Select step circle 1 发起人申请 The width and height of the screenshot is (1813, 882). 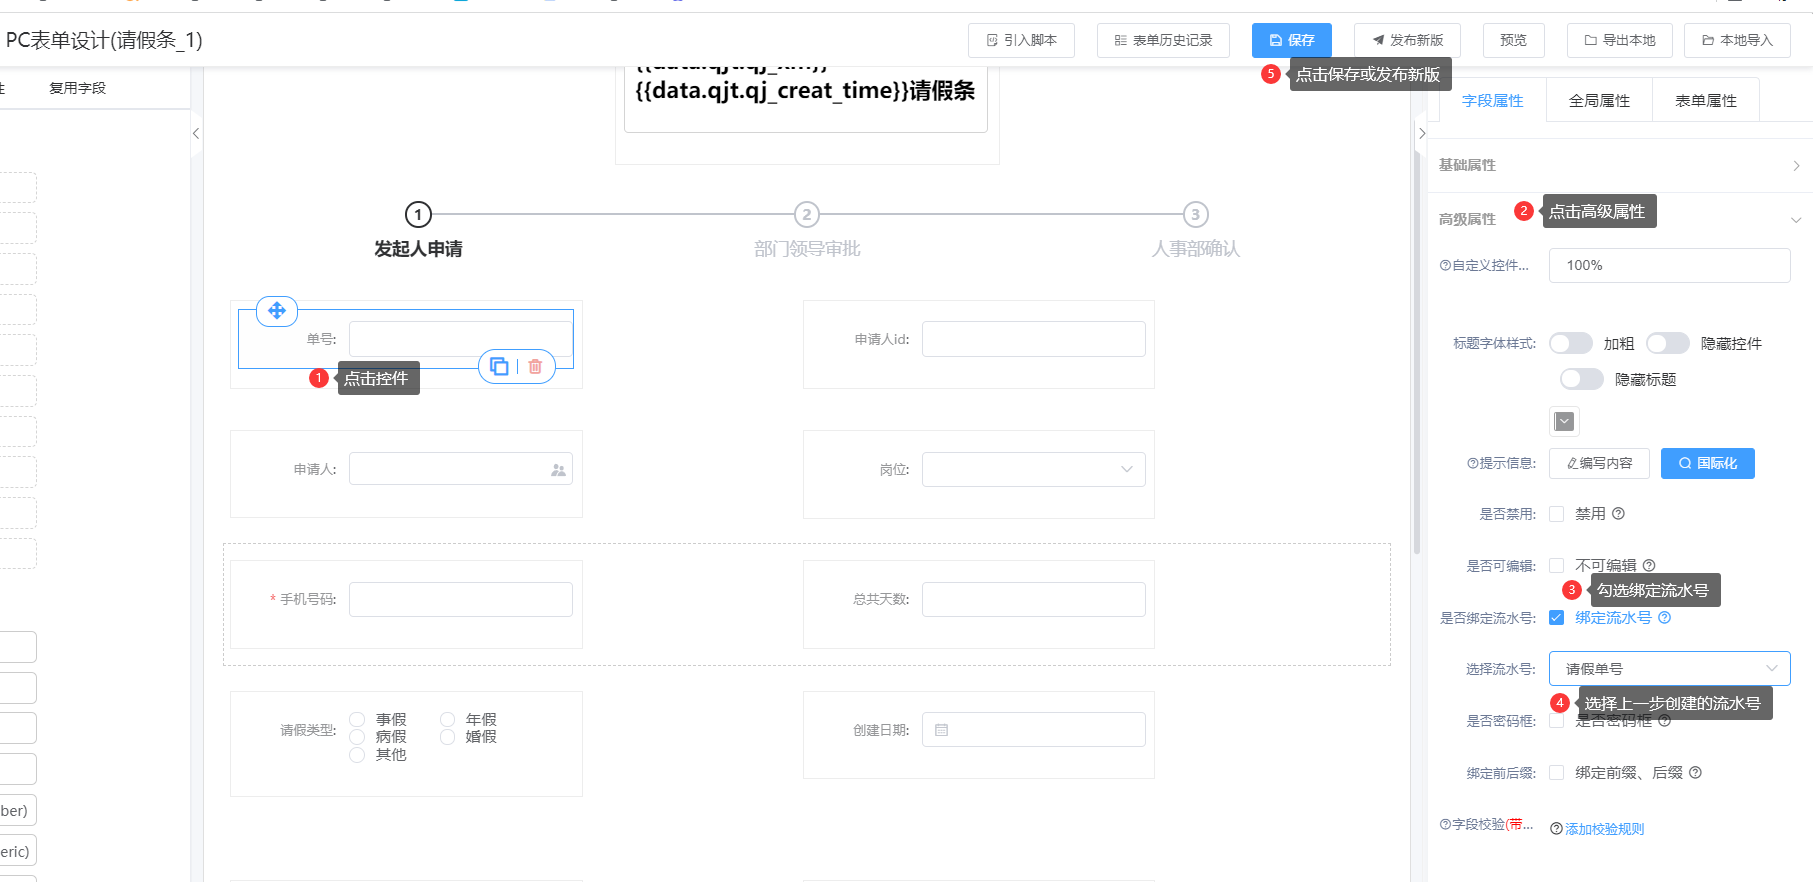[418, 214]
